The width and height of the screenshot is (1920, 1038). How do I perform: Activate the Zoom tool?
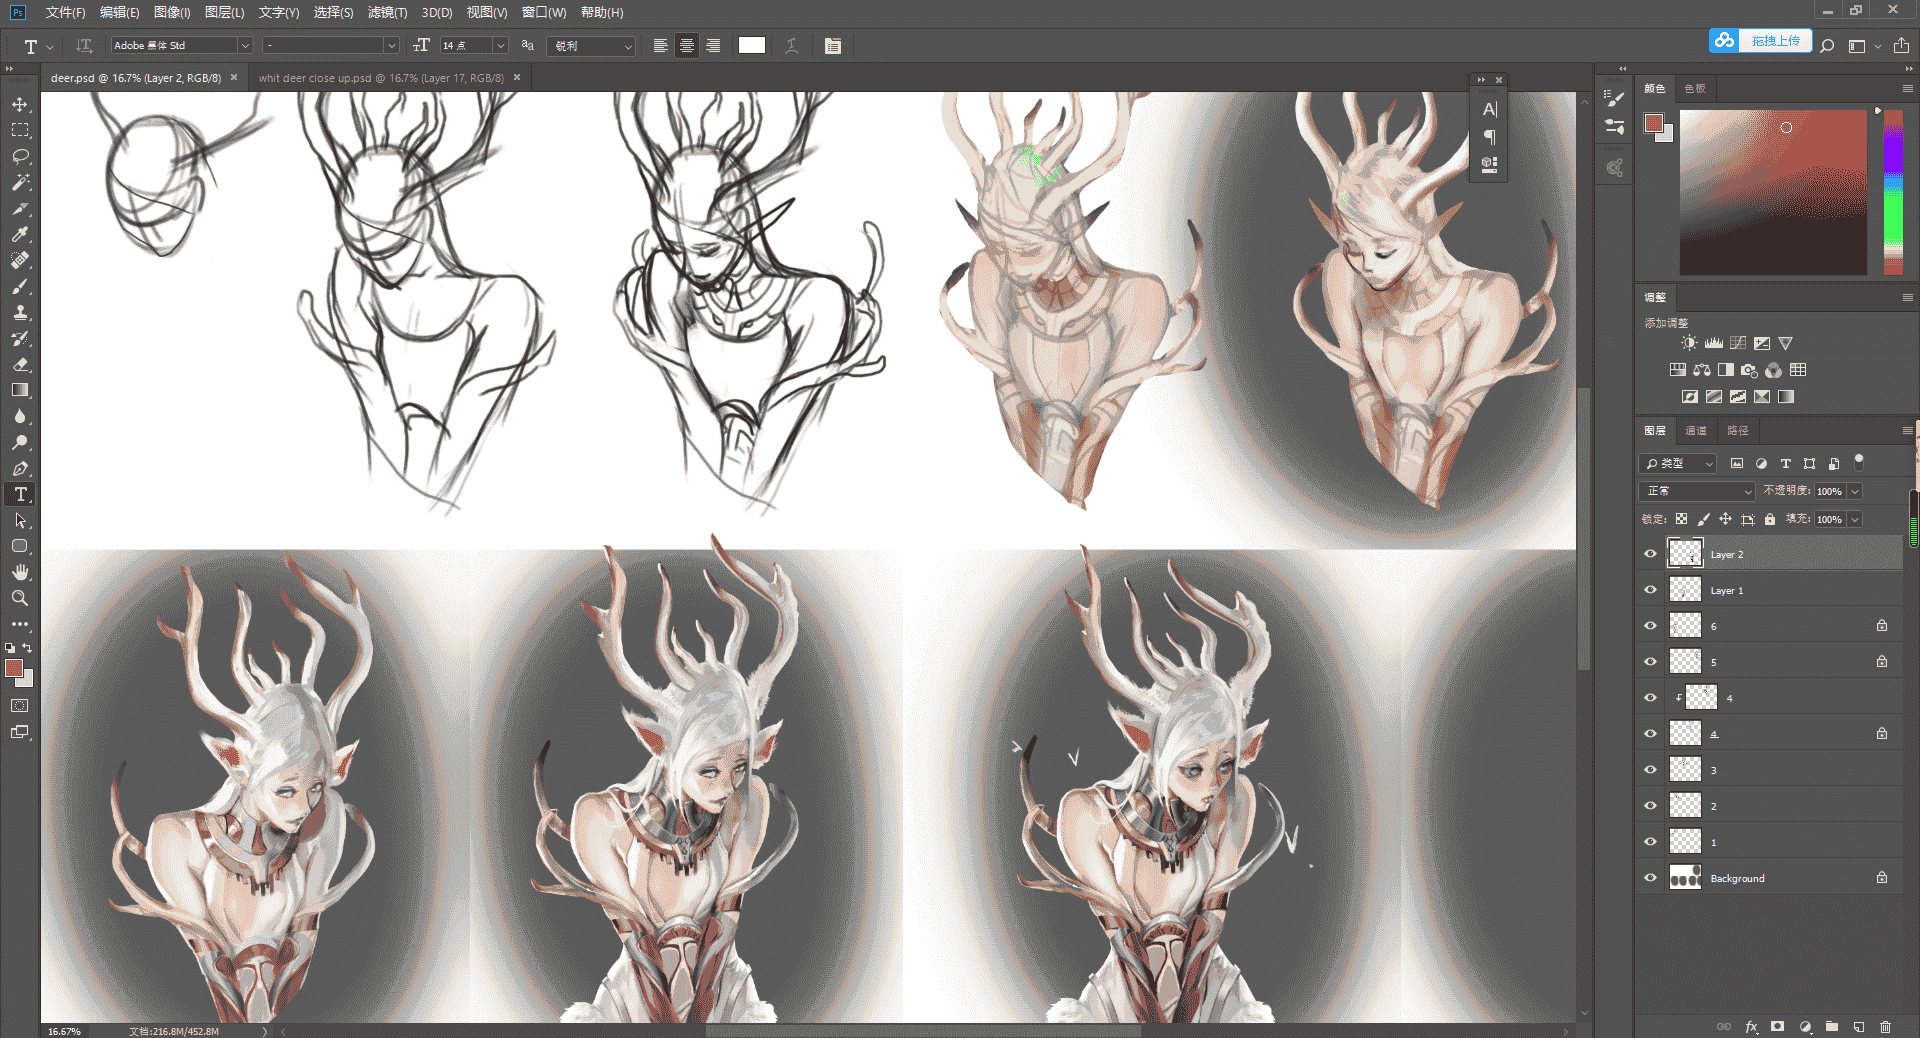coord(20,598)
